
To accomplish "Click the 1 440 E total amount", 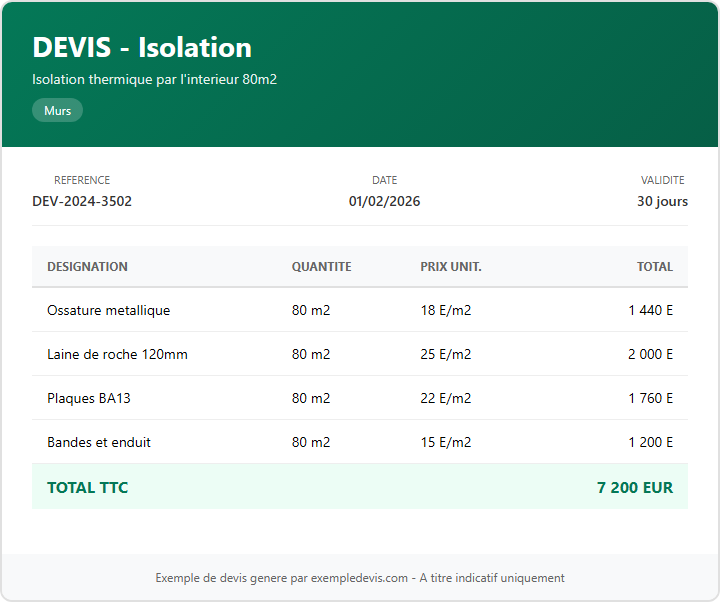I will click(650, 310).
